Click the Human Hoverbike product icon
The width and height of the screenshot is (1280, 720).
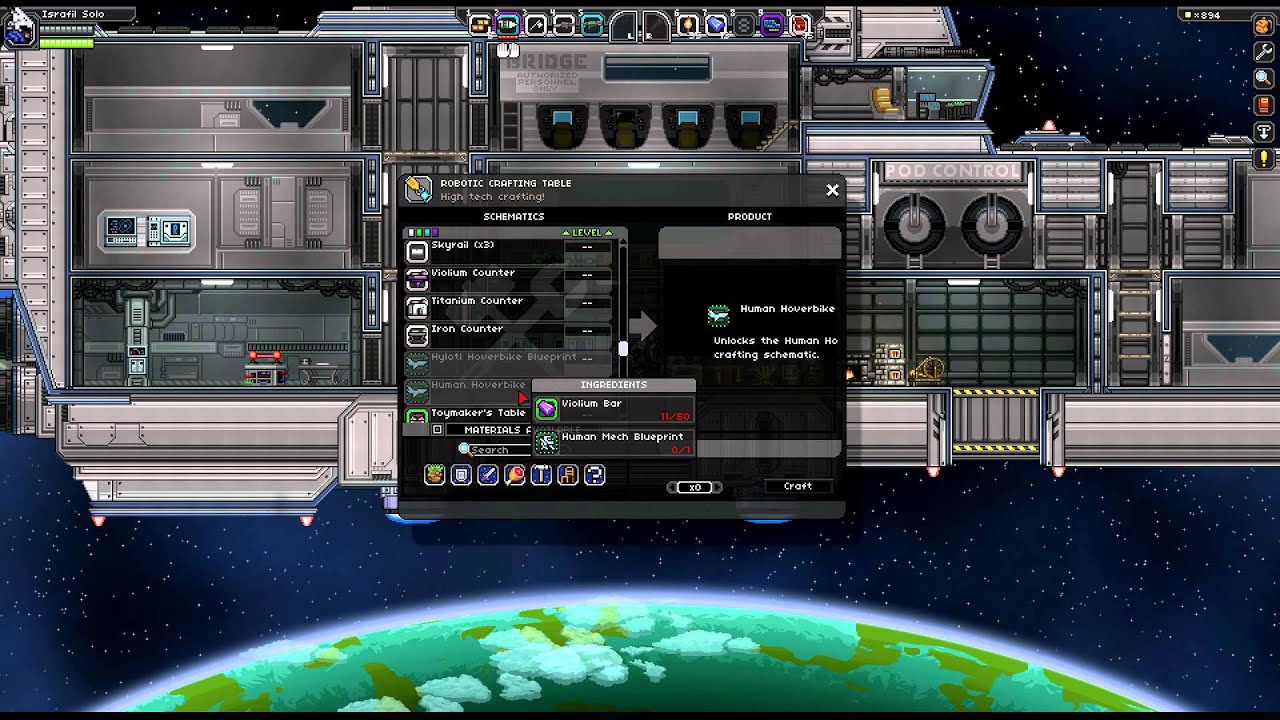718,316
